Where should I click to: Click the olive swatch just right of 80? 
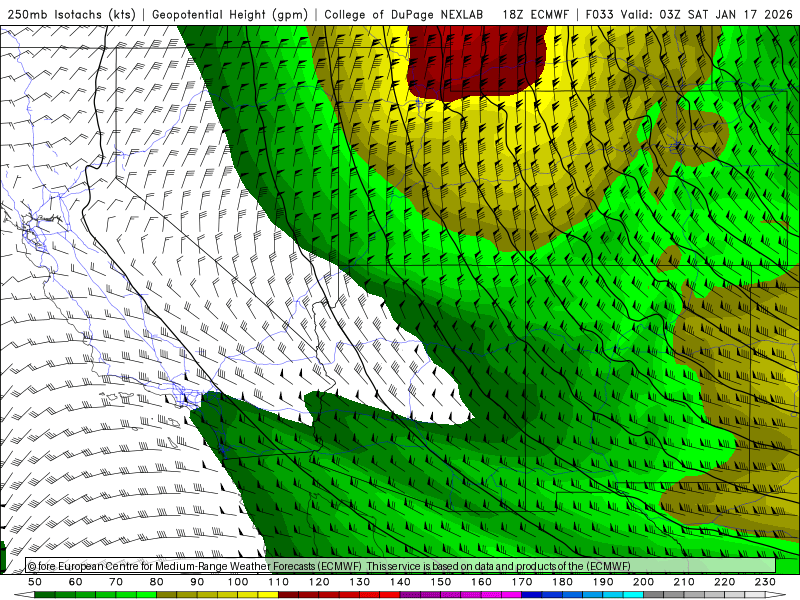pos(167,595)
